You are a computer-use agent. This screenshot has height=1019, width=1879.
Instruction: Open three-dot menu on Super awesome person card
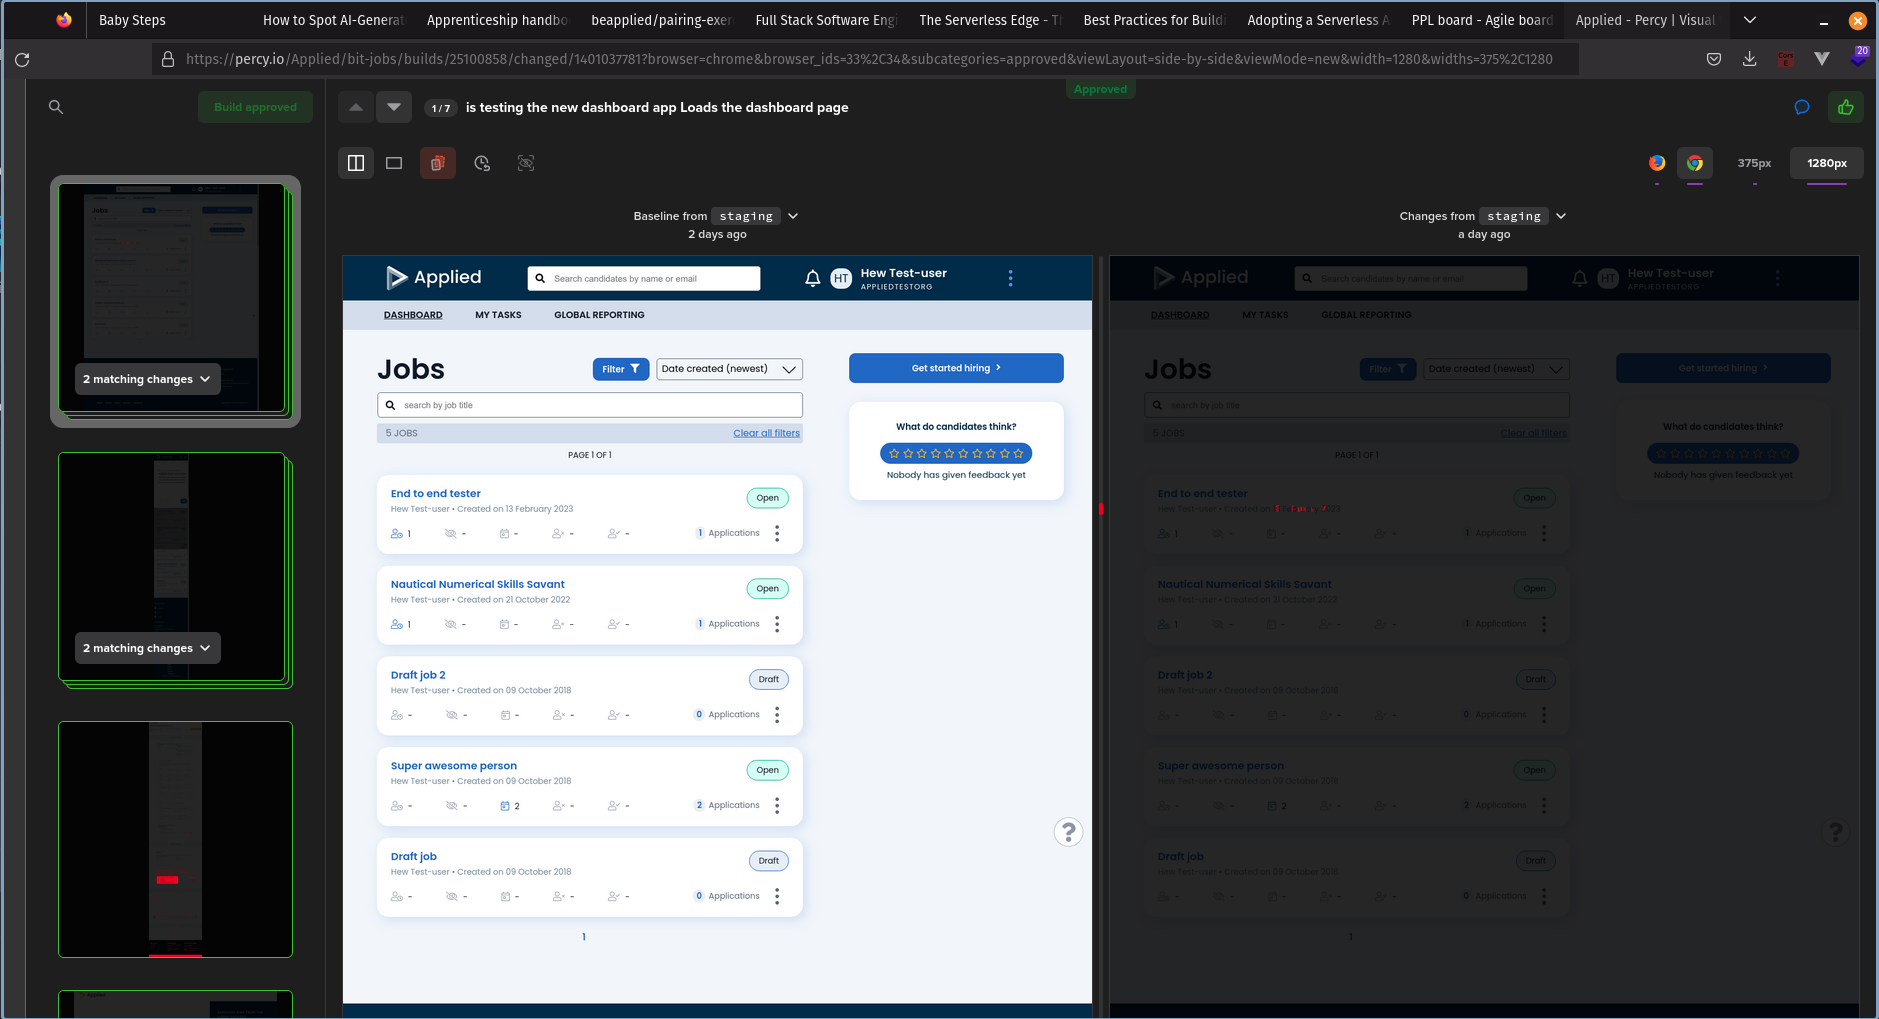[777, 806]
